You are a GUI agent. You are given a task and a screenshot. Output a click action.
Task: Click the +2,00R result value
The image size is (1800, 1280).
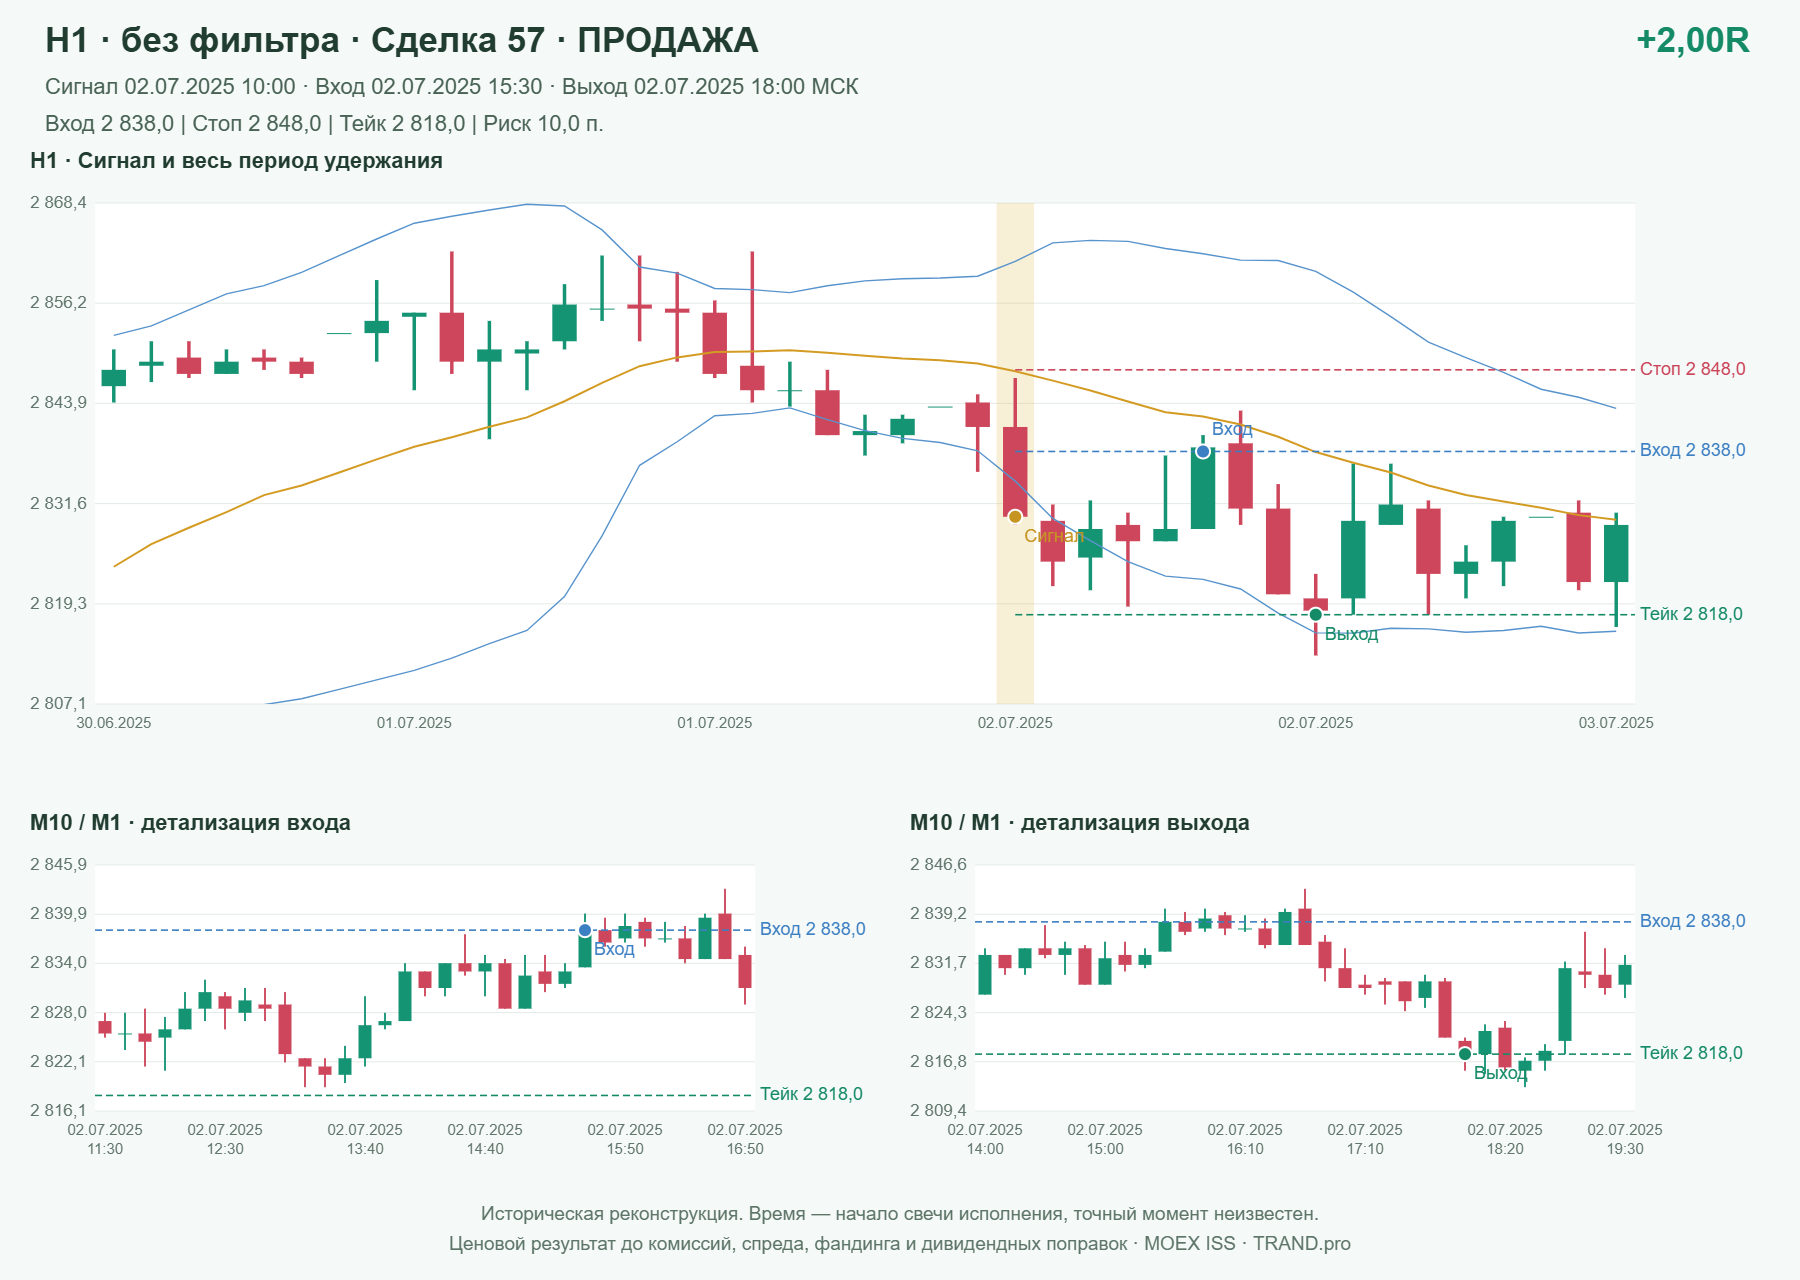[1693, 40]
